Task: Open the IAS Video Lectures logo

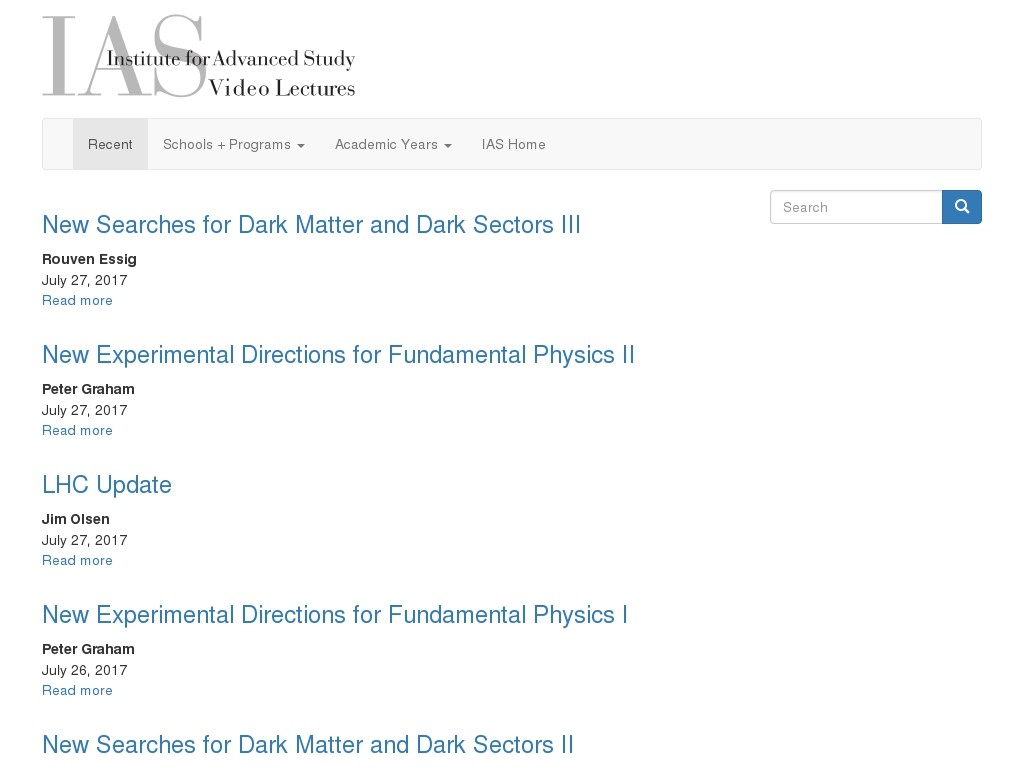Action: 199,57
